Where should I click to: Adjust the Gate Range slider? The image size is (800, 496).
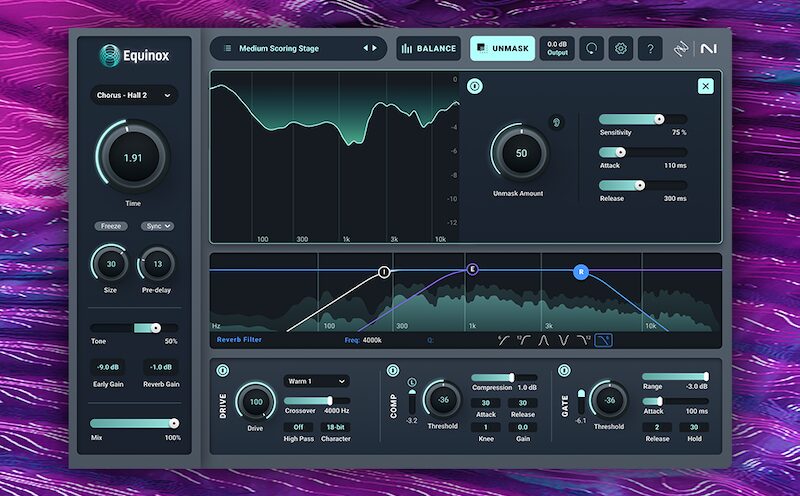(x=676, y=377)
